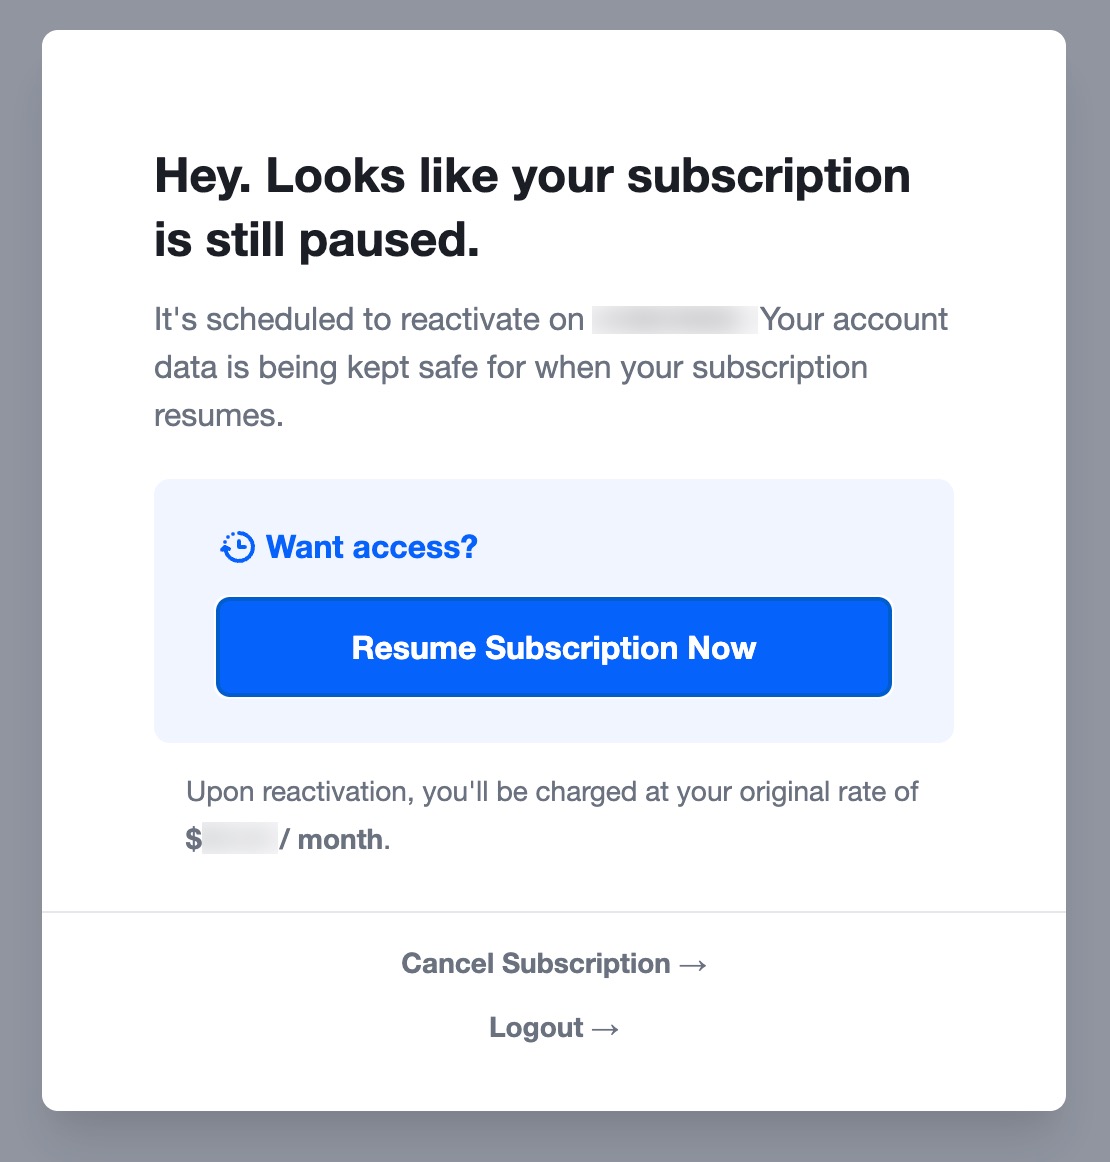Click the Logout link

tap(536, 1027)
